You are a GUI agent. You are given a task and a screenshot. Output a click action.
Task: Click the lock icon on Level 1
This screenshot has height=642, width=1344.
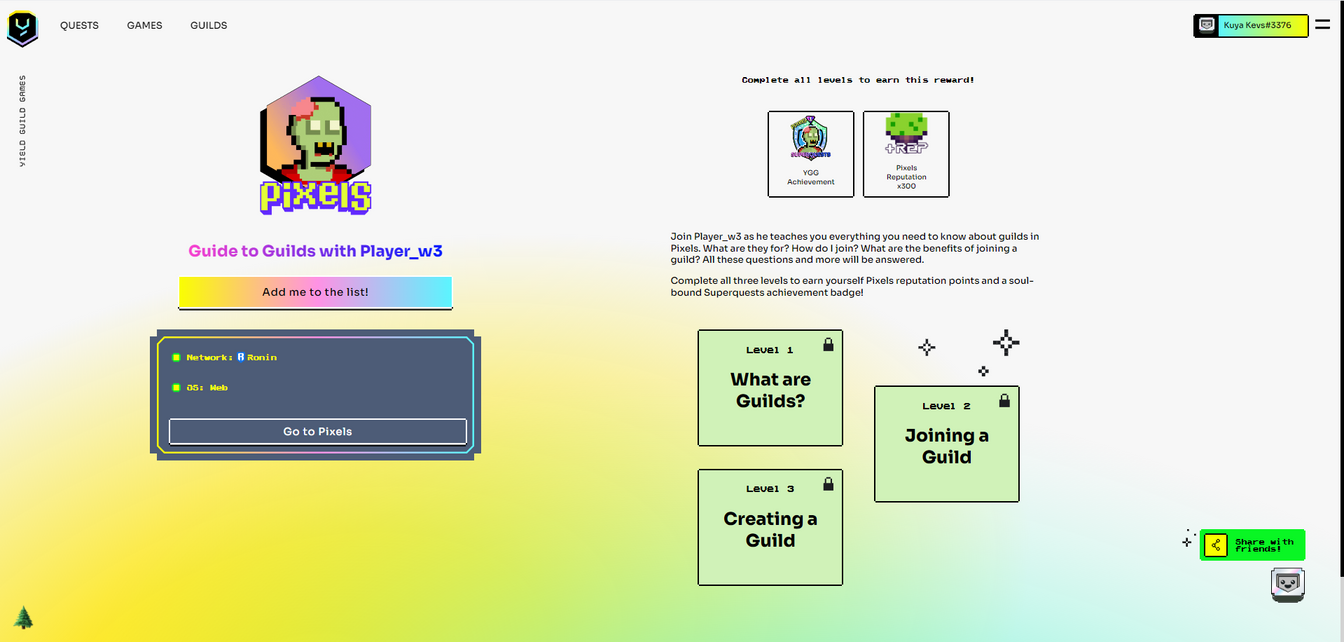(x=828, y=345)
